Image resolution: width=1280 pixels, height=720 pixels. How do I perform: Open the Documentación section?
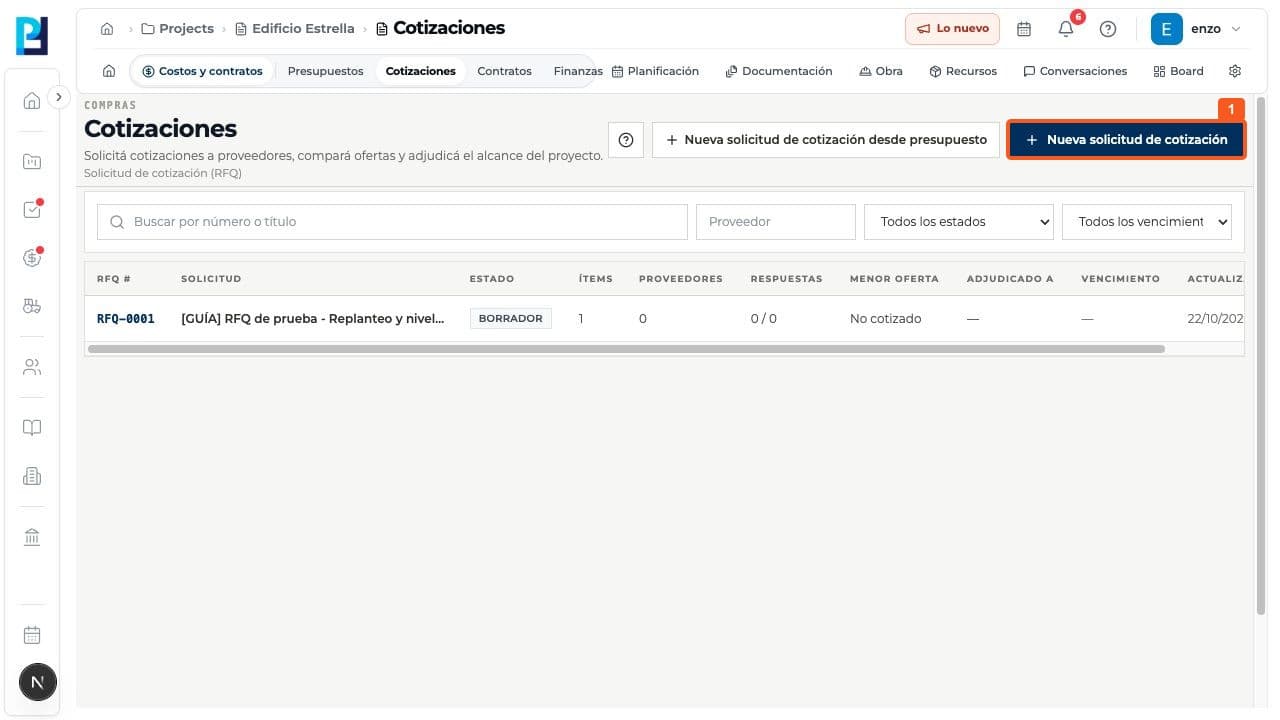779,71
